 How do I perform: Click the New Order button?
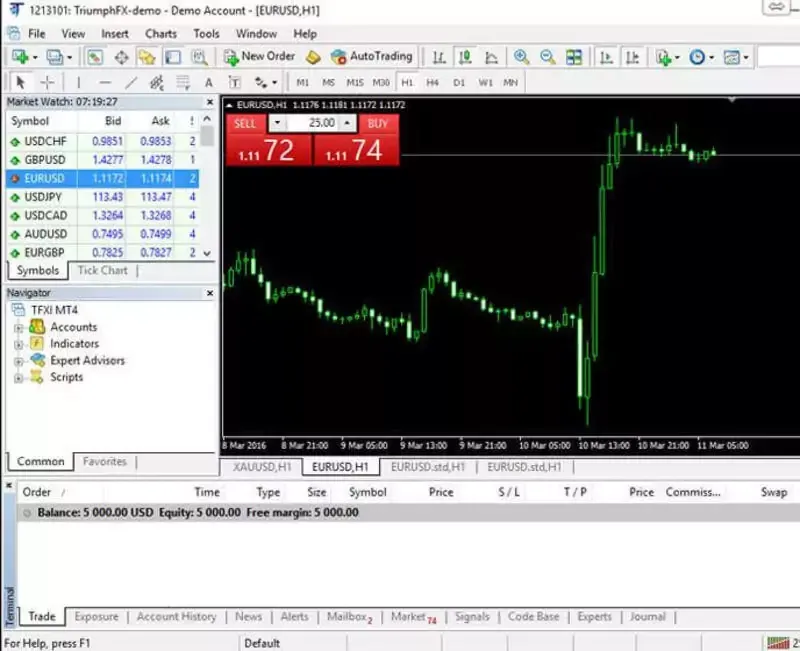(x=260, y=57)
